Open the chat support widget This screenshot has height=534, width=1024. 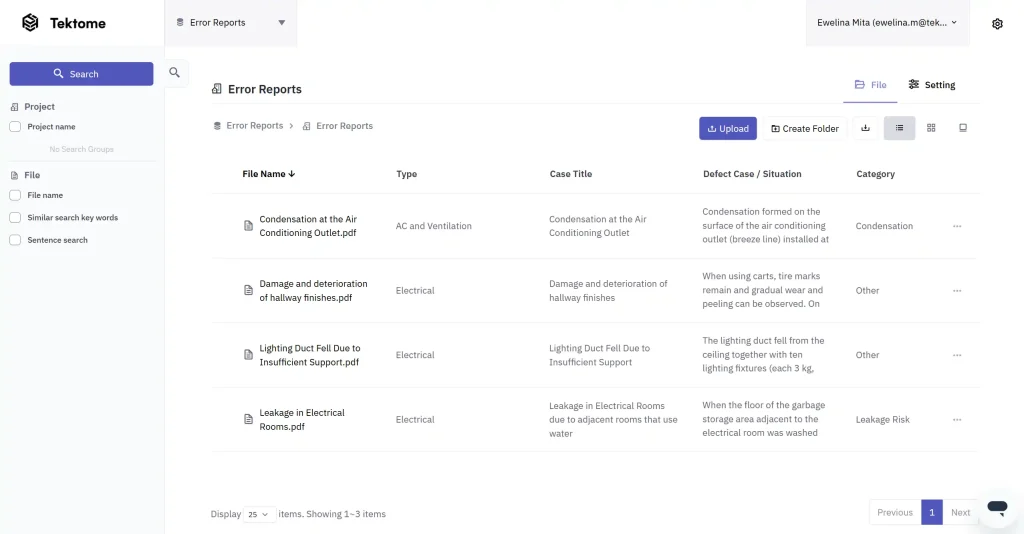point(996,507)
